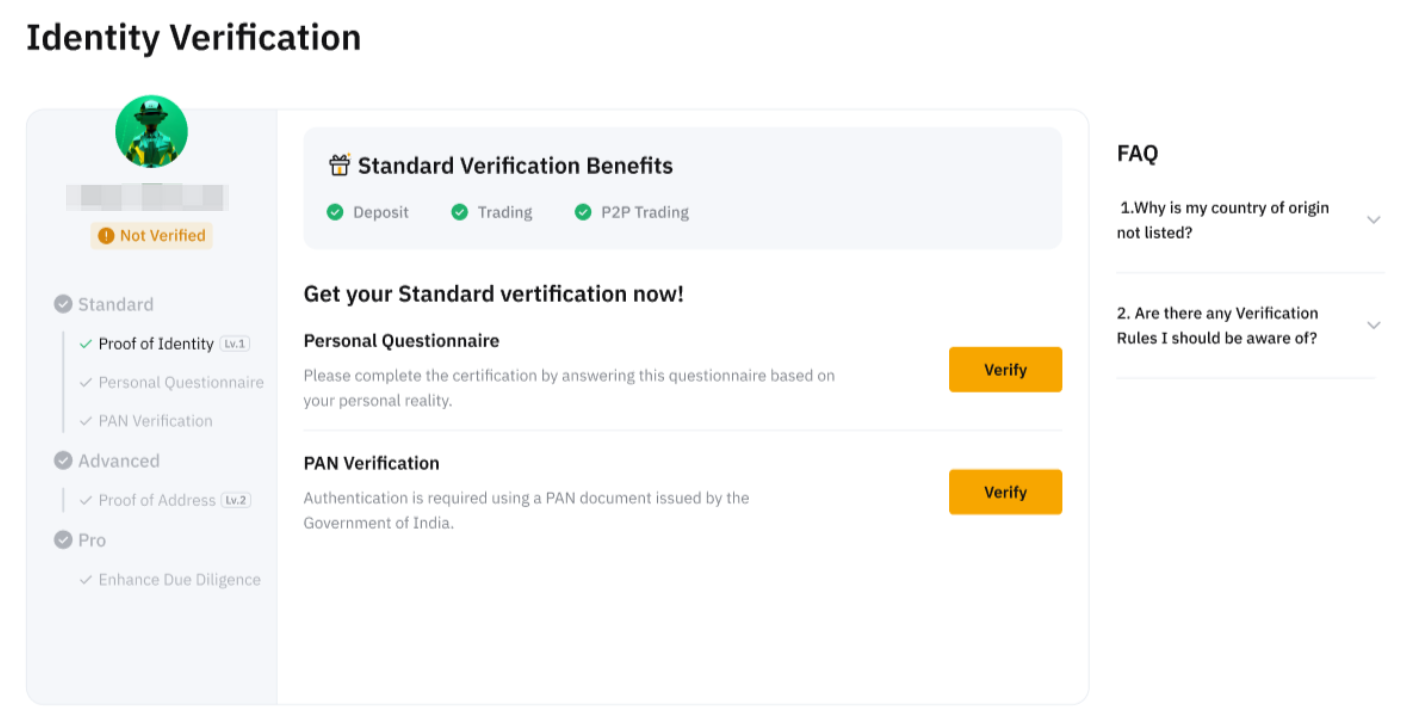
Task: Select Proof of Identity in the sidebar
Action: pyautogui.click(x=155, y=343)
